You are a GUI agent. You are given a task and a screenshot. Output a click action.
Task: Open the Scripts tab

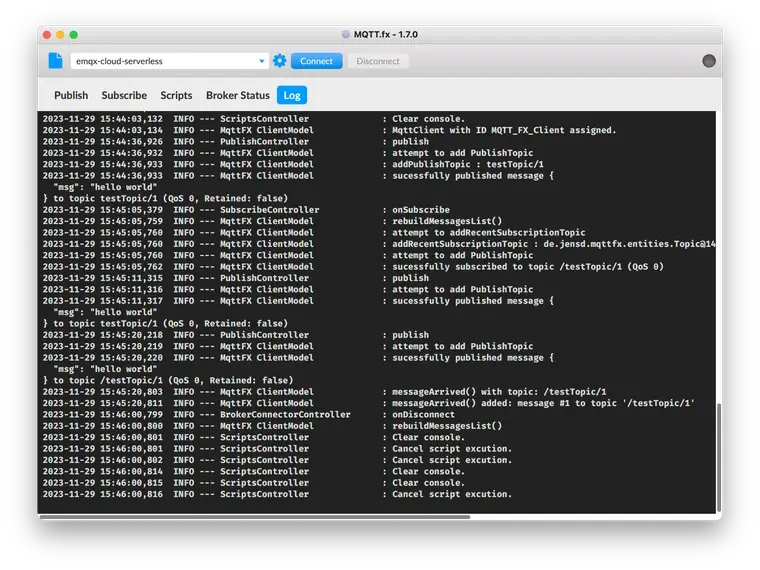(x=176, y=95)
